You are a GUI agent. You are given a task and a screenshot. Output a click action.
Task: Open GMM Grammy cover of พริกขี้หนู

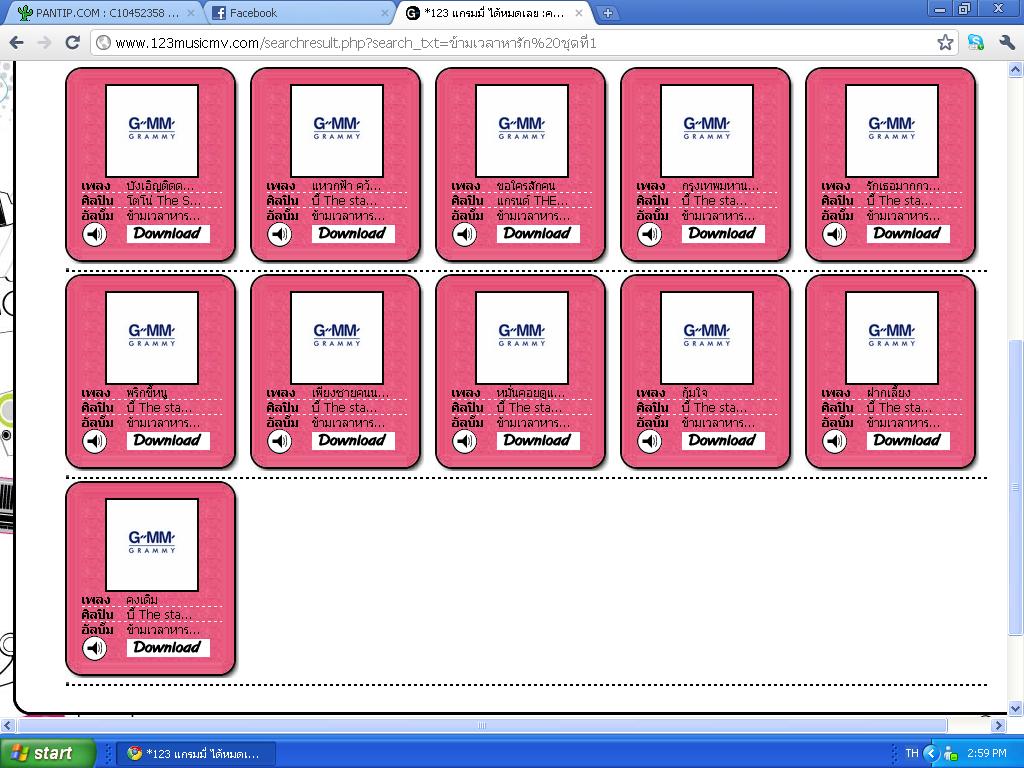click(x=152, y=338)
